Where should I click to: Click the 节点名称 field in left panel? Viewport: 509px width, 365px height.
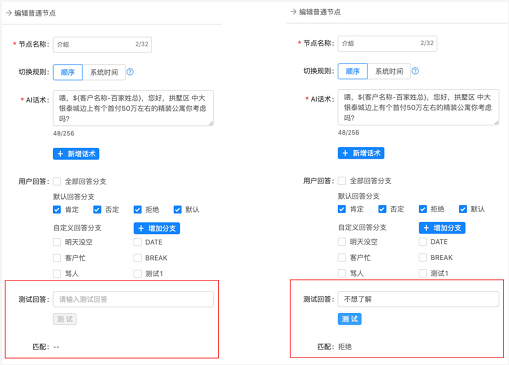pos(102,44)
